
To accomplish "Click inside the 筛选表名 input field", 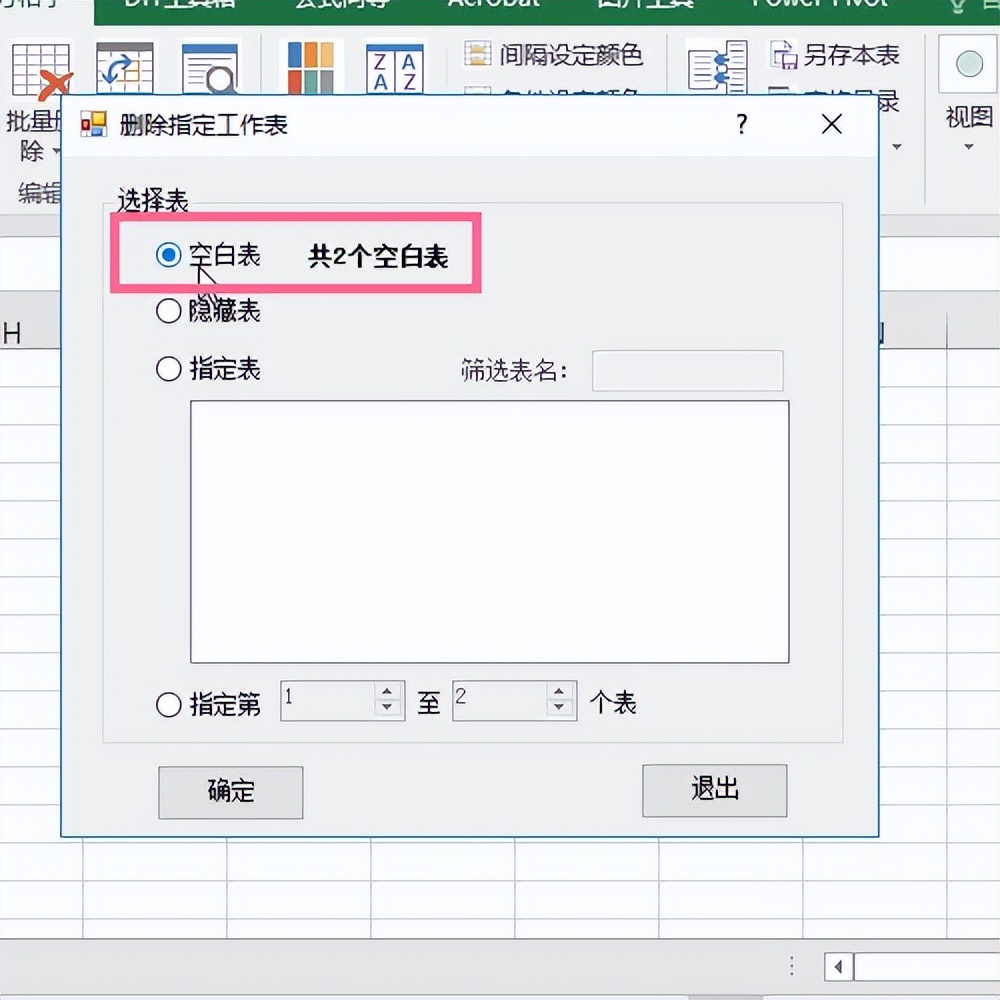I will [687, 371].
